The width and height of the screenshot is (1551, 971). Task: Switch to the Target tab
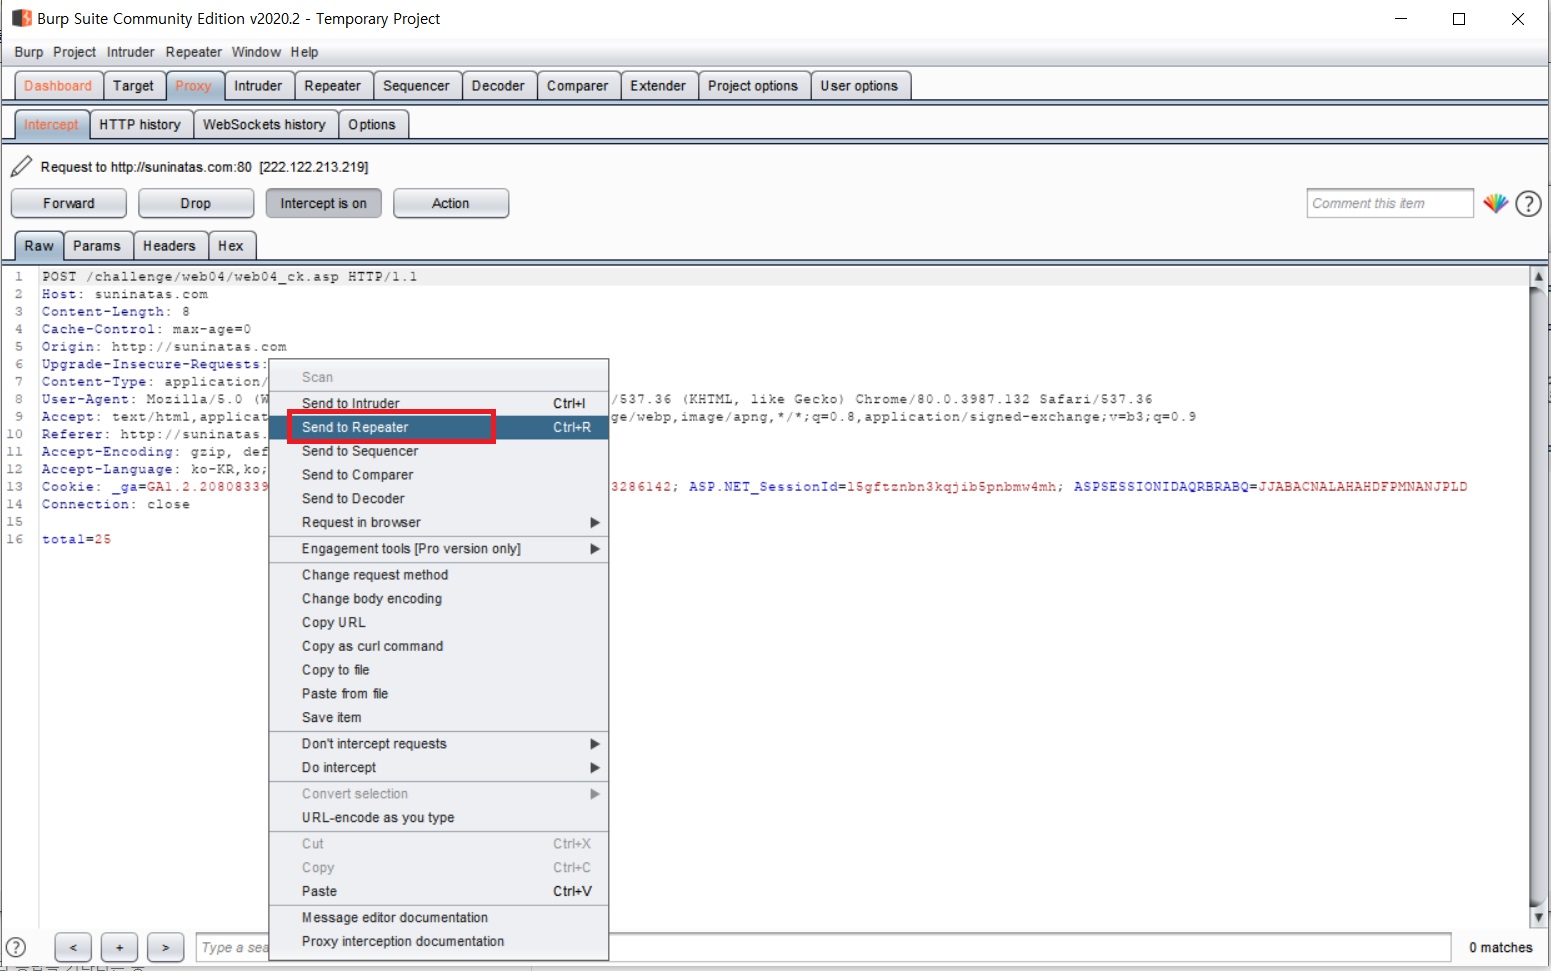pos(133,86)
